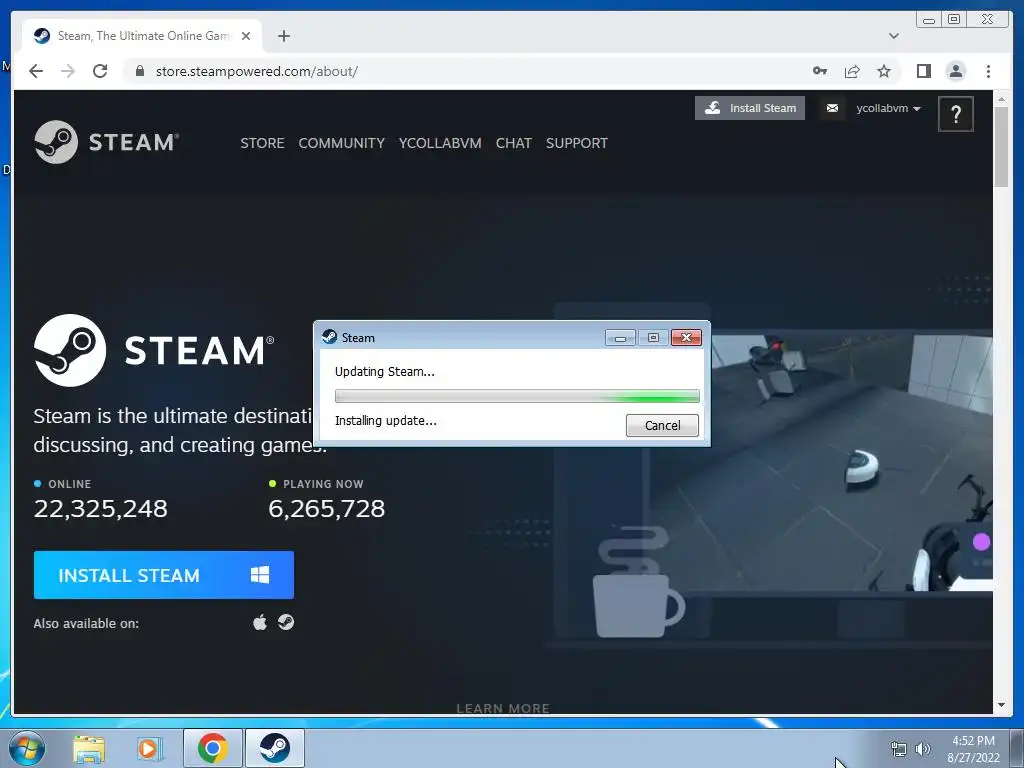Toggle Chrome side panel icon
Screen dimensions: 1024x768
point(923,71)
